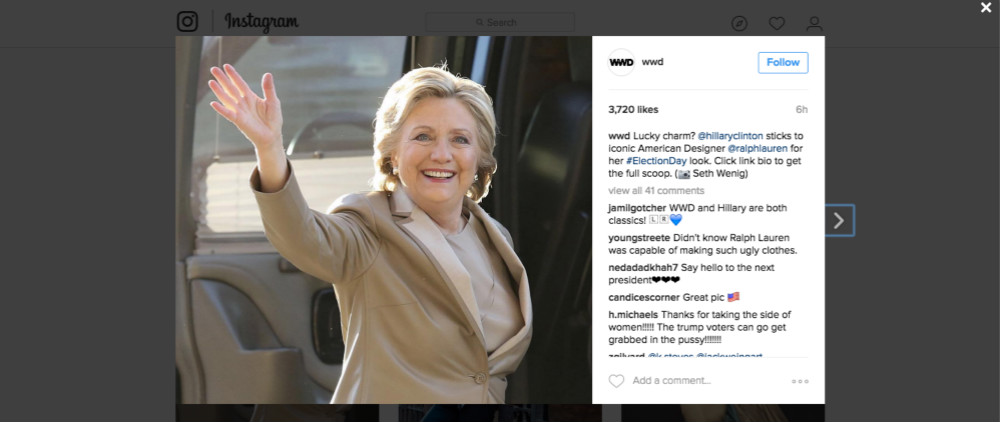Open the wwd username link
This screenshot has width=1000, height=422.
(652, 62)
